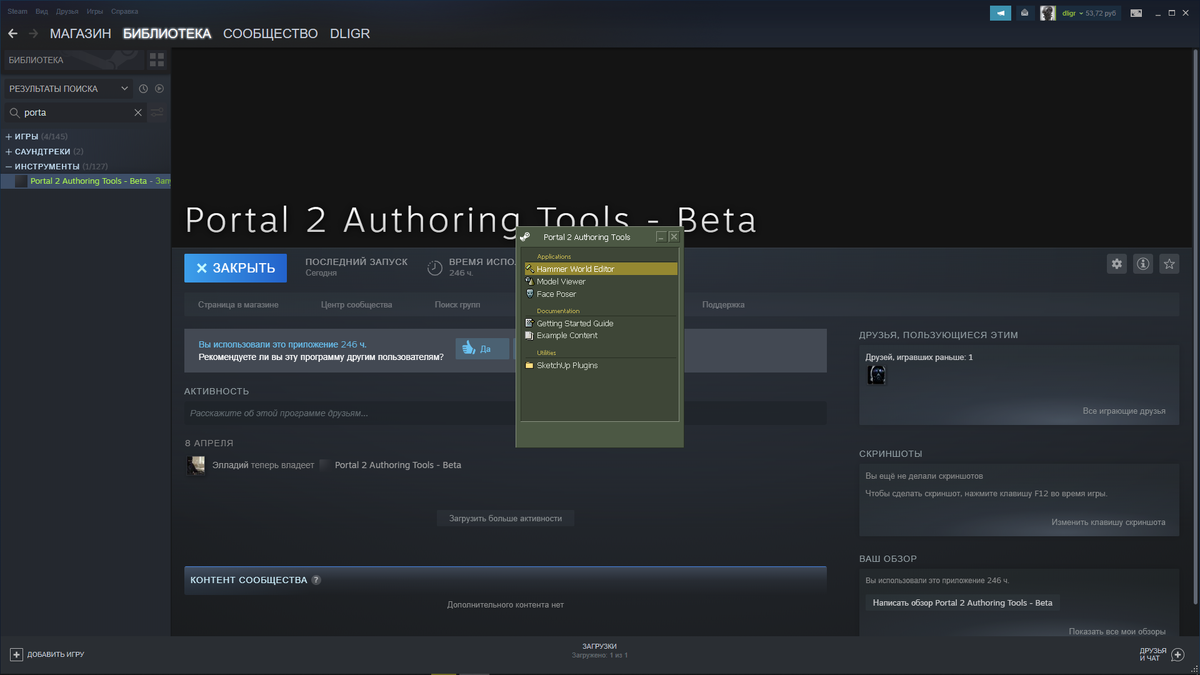The image size is (1200, 675).
Task: Open the 'Друзья' menu
Action: 67,11
